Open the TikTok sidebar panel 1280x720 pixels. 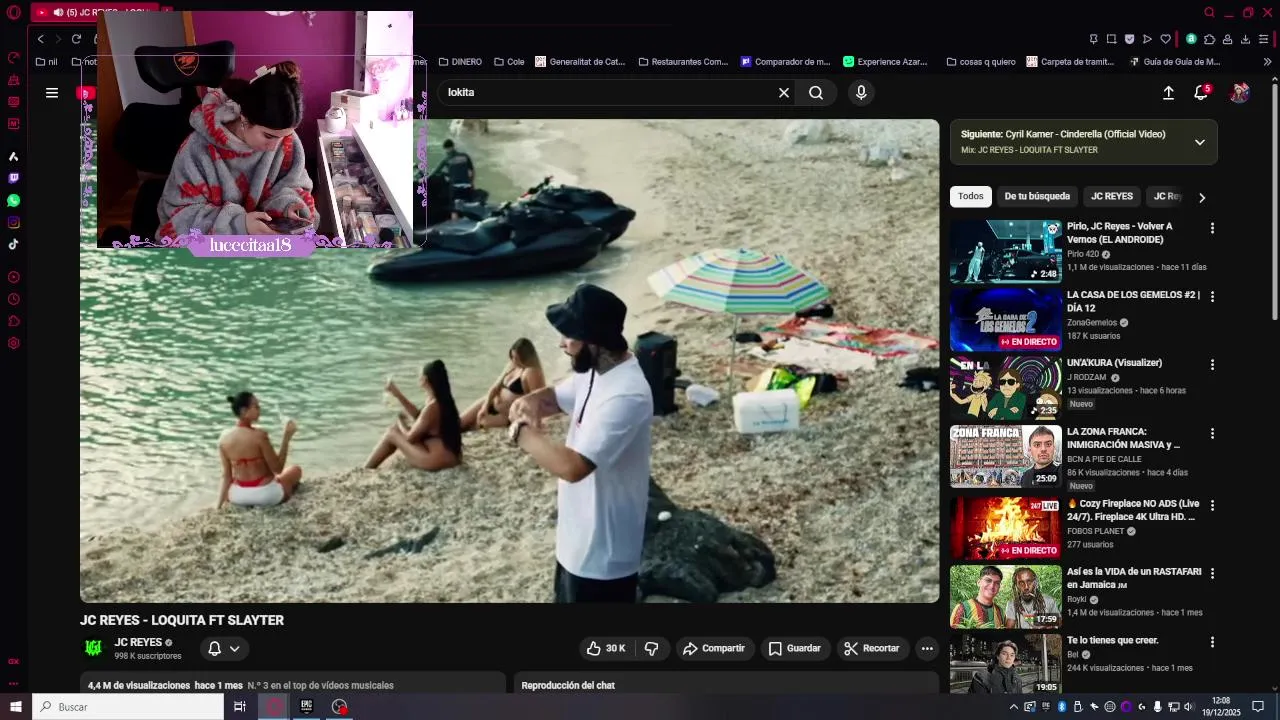(14, 244)
